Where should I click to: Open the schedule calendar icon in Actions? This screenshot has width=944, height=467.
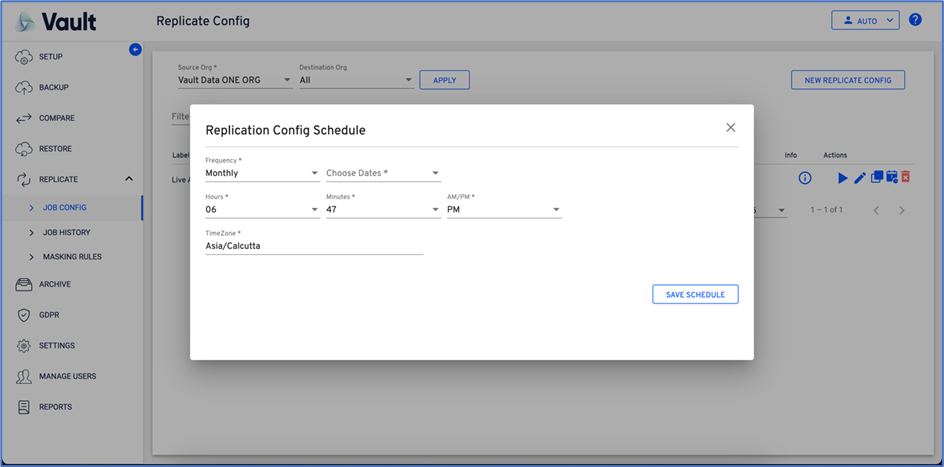pos(891,178)
